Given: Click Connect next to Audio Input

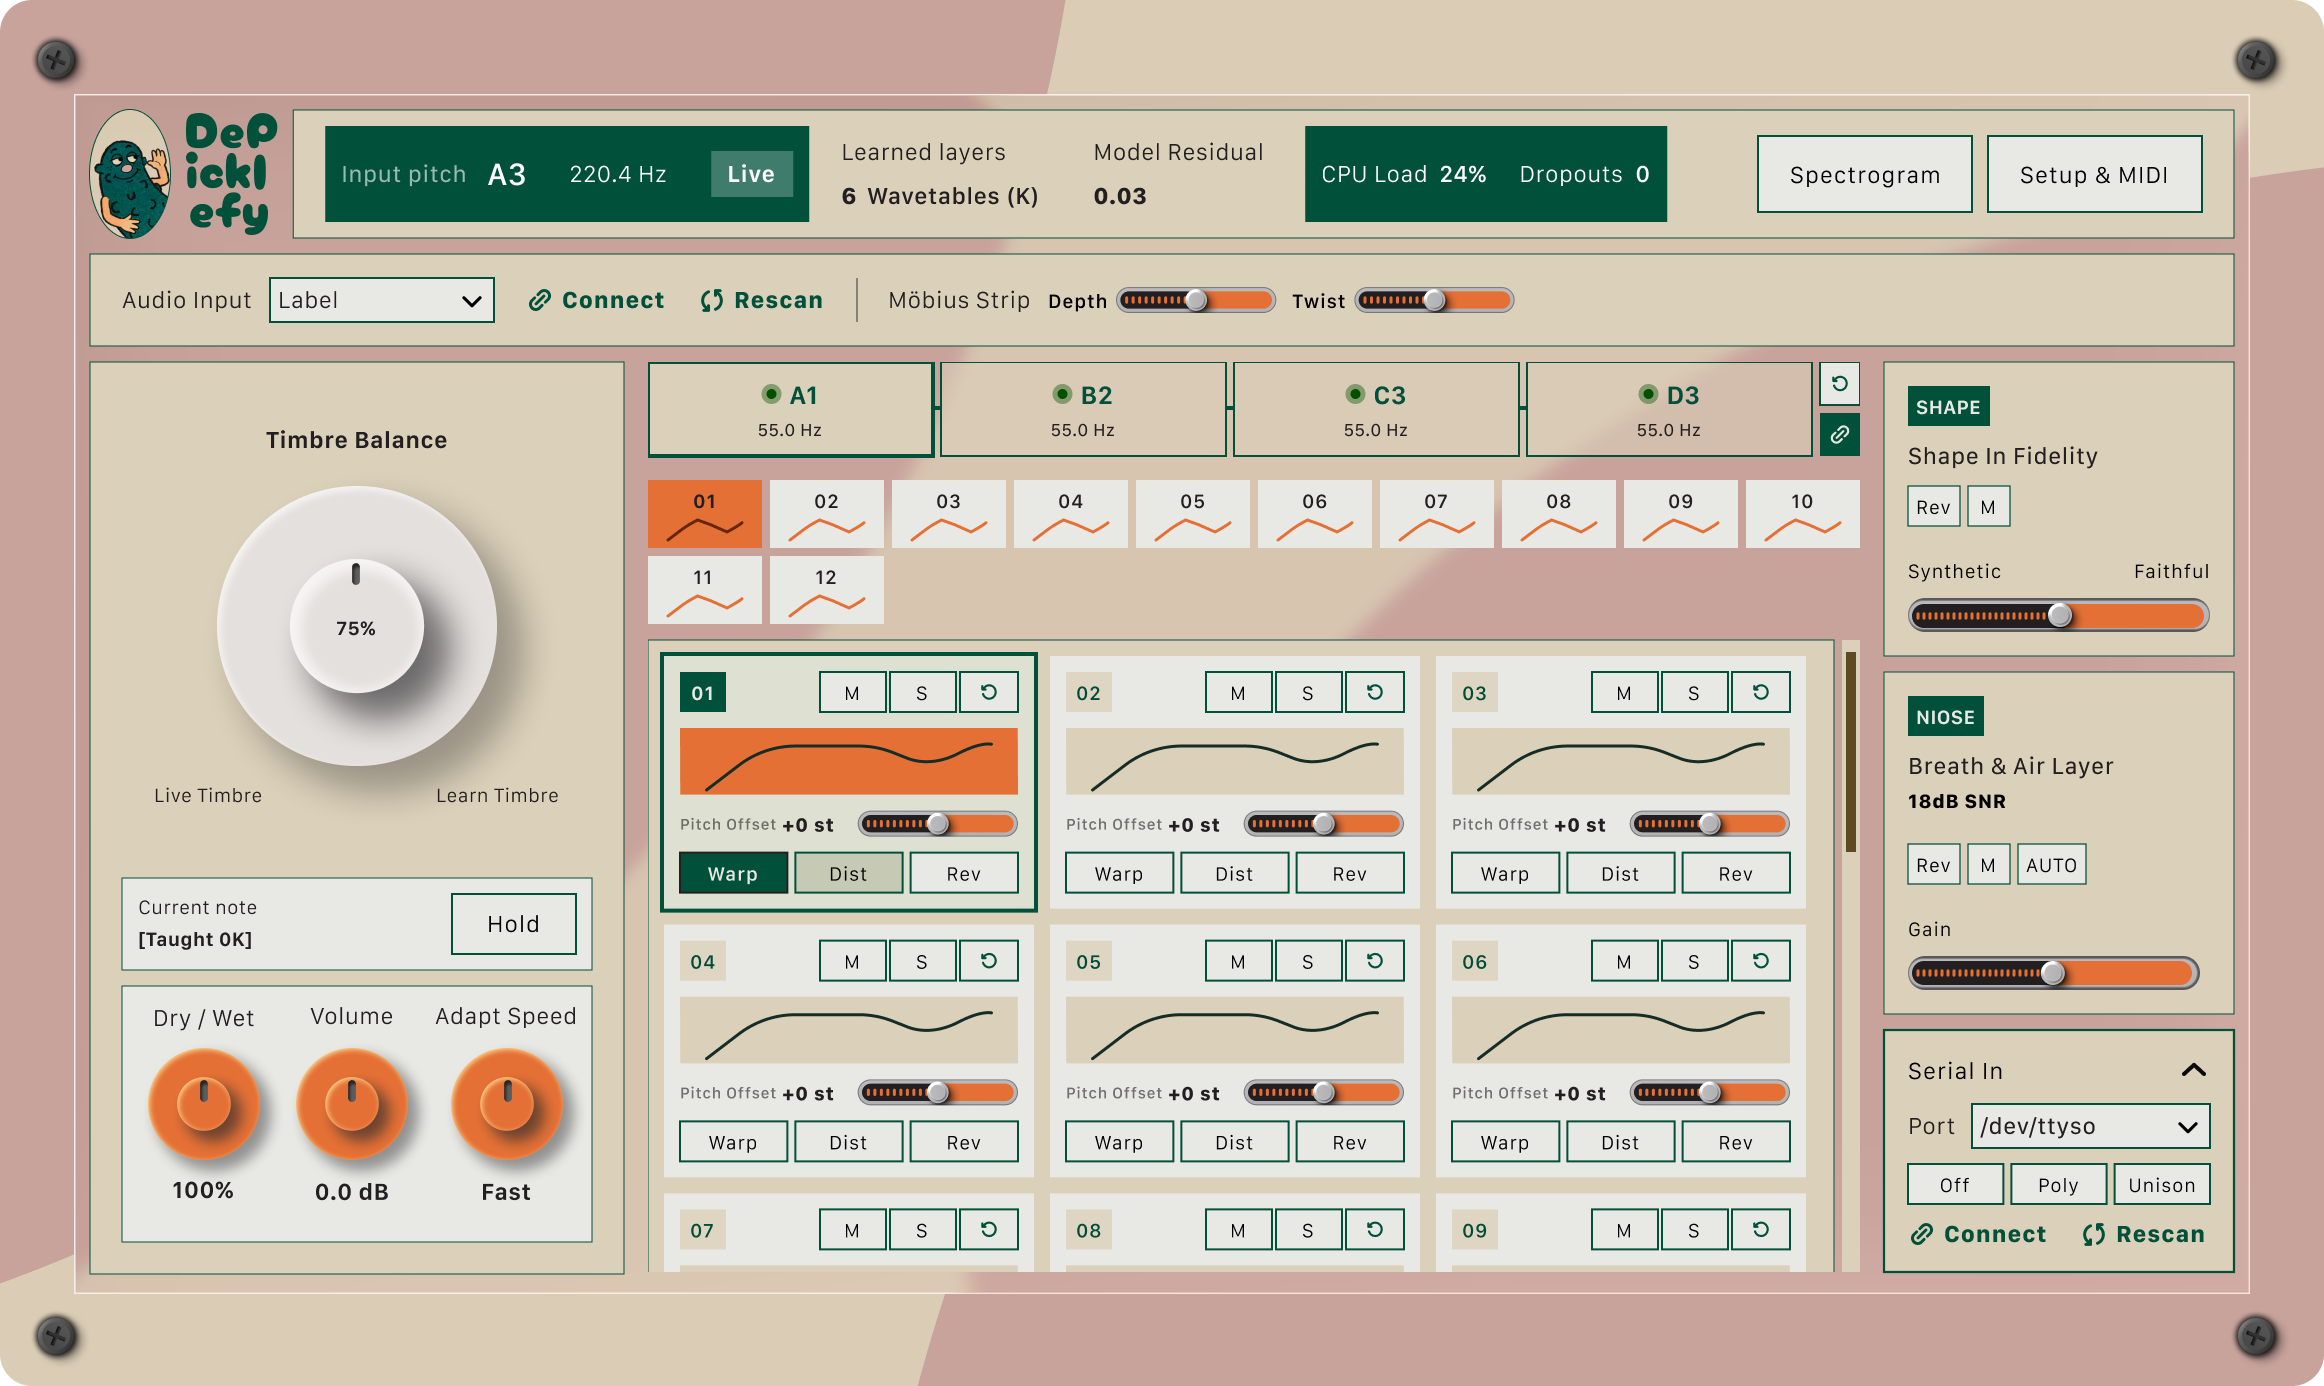Looking at the screenshot, I should 596,300.
